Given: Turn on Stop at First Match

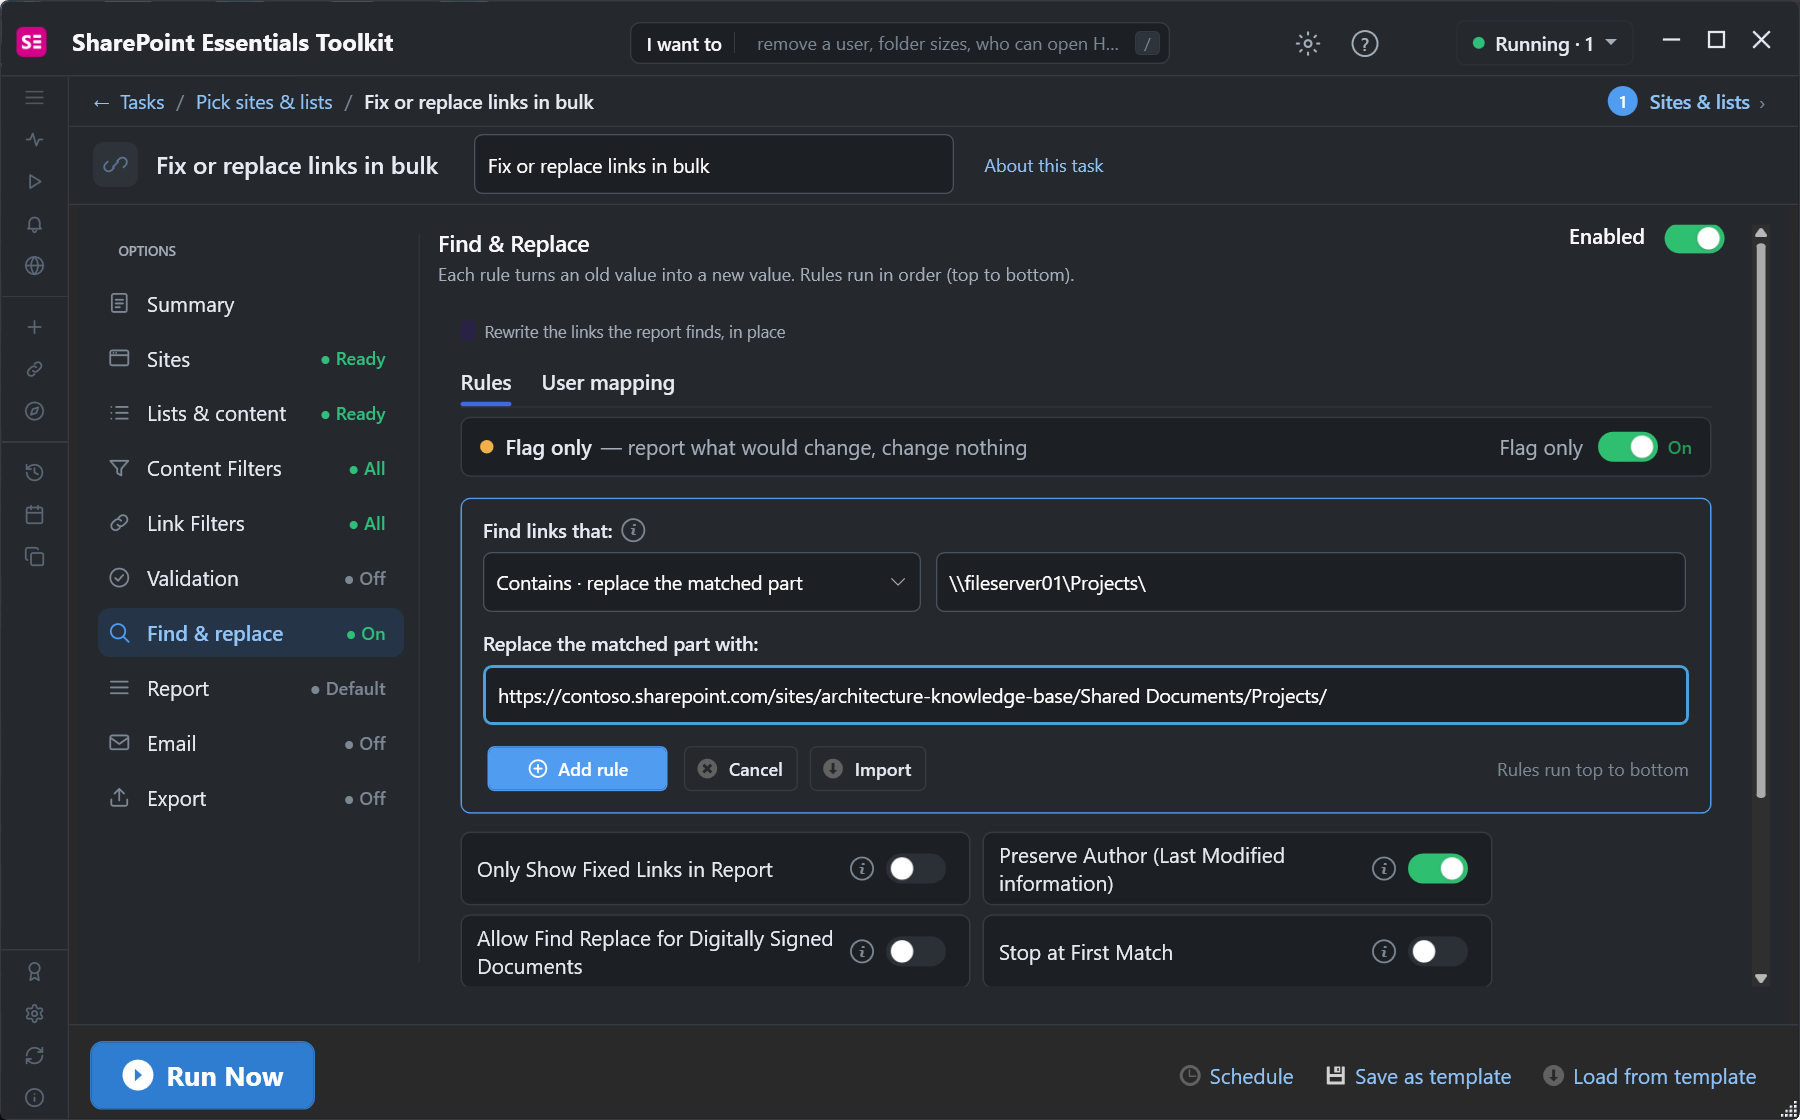Looking at the screenshot, I should (1437, 951).
